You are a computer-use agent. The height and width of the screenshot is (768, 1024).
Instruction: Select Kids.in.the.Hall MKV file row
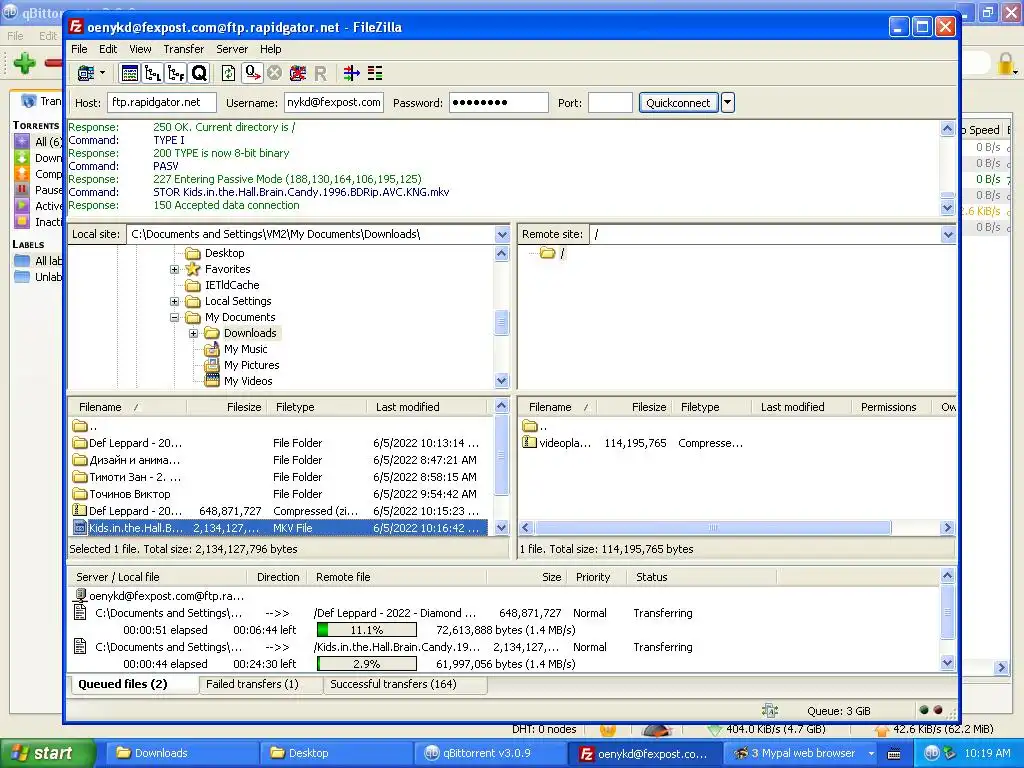(x=278, y=528)
